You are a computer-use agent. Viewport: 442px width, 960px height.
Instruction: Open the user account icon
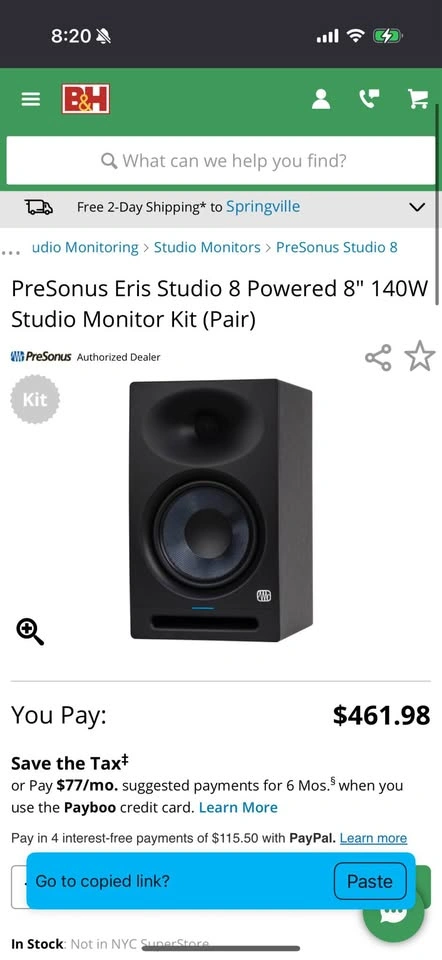click(x=321, y=99)
